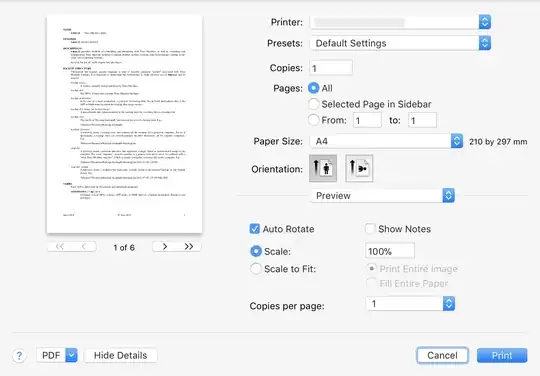This screenshot has height=376, width=540.
Task: Open help with question mark button
Action: tap(19, 356)
